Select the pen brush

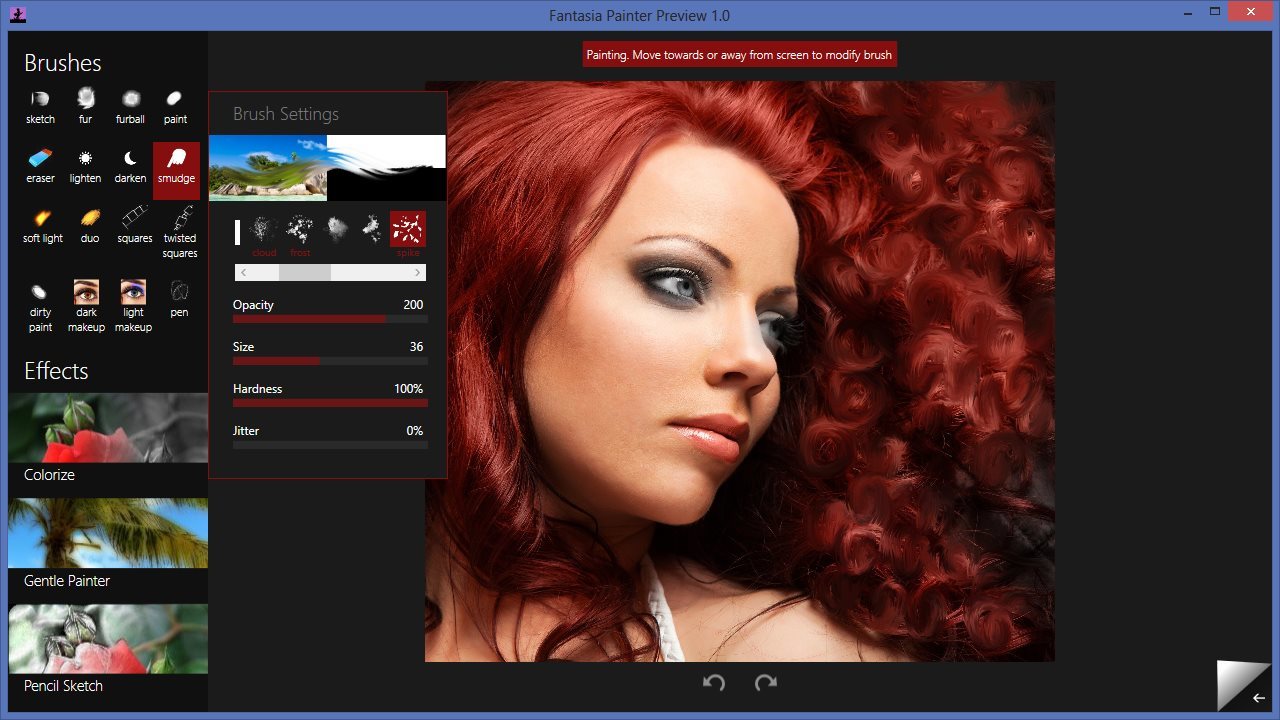click(179, 299)
